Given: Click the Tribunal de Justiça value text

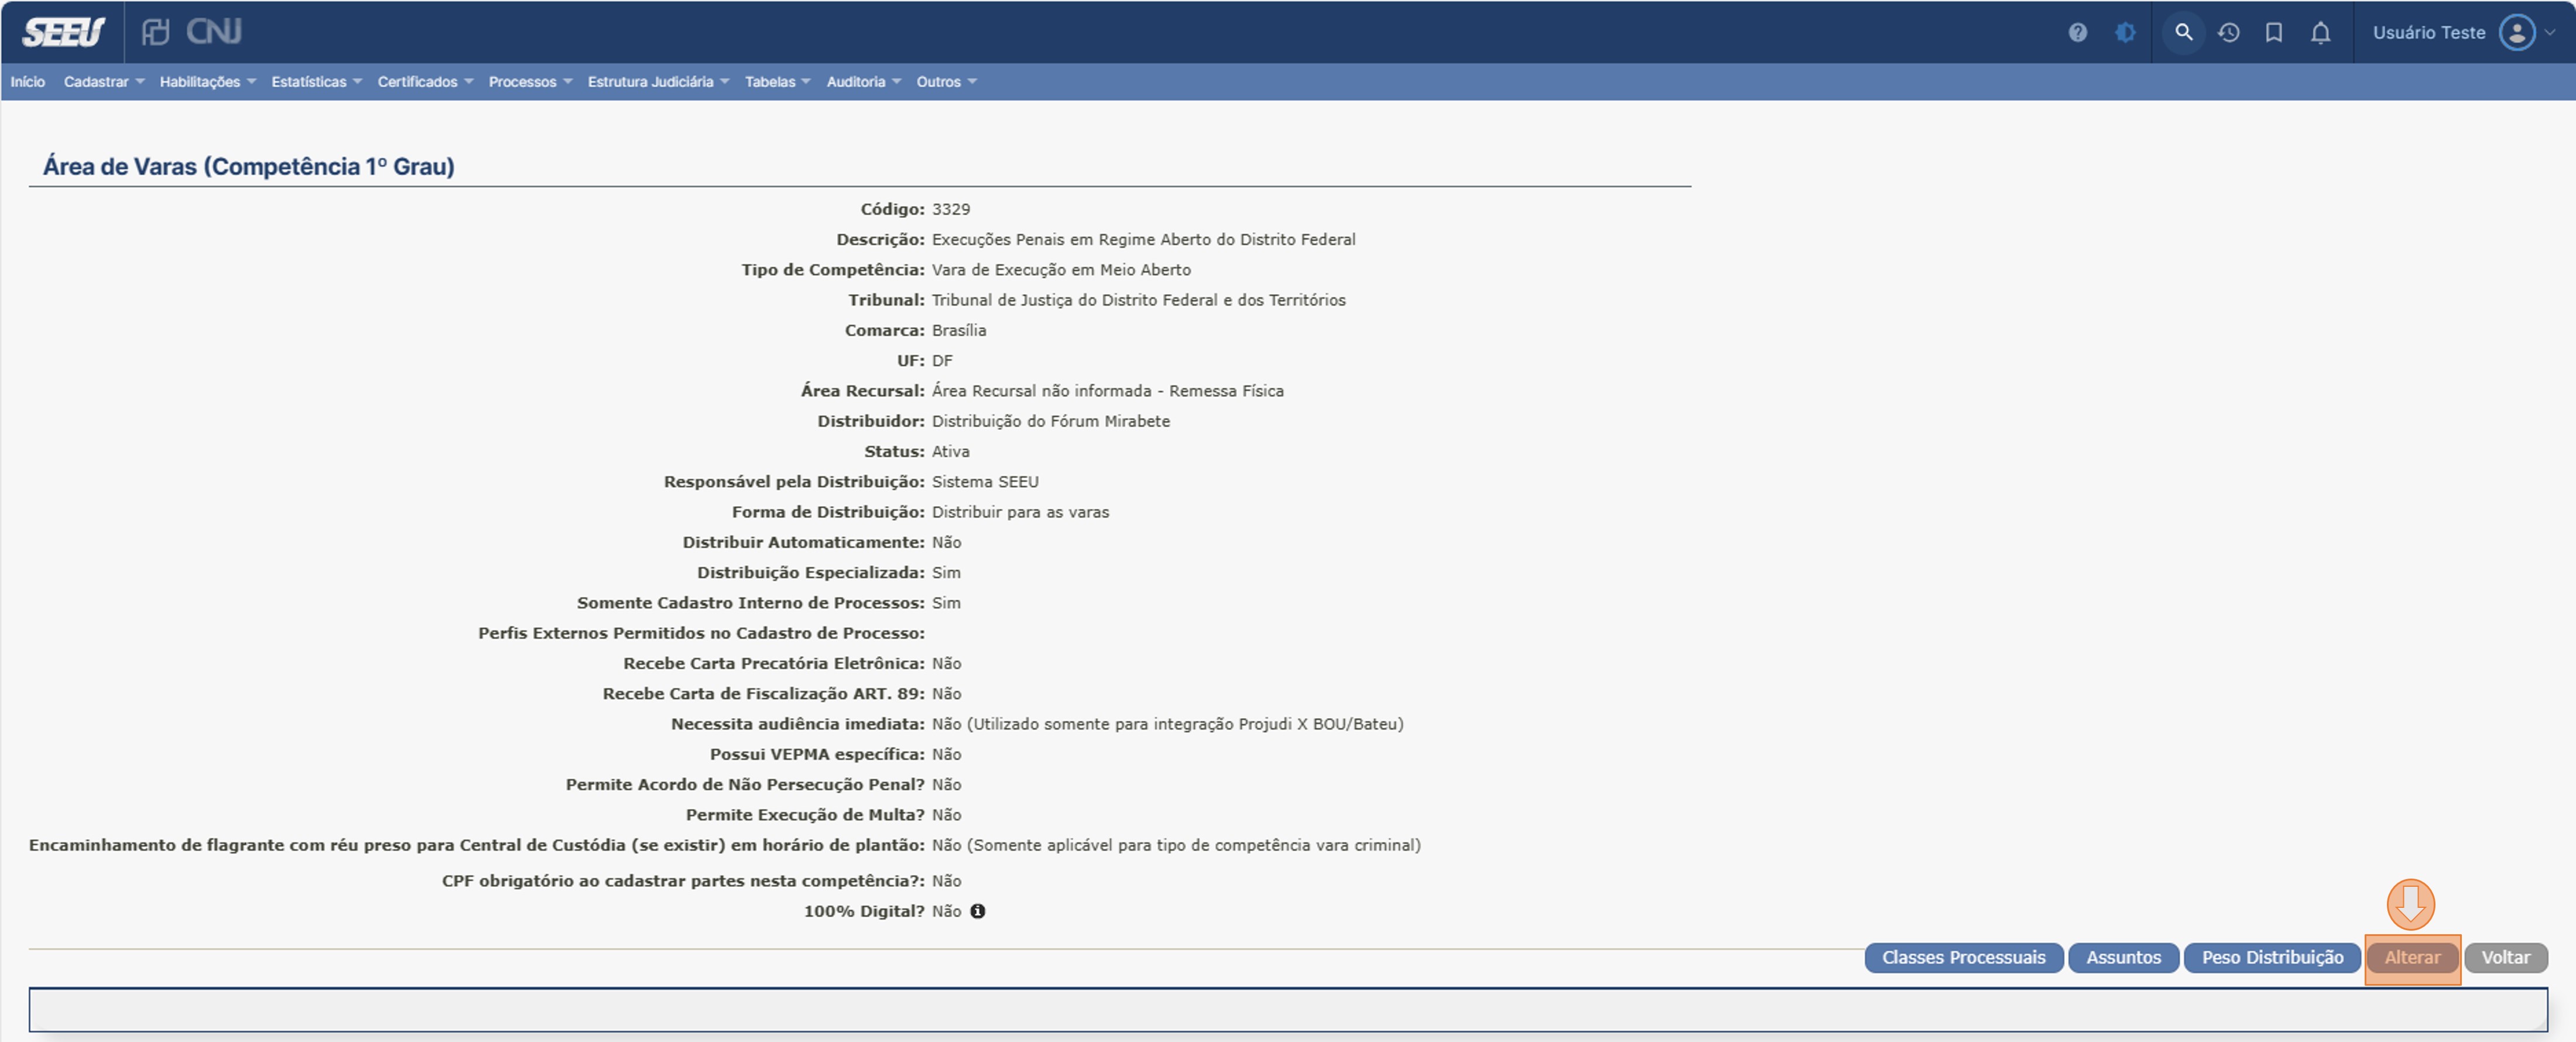Looking at the screenshot, I should point(1138,300).
